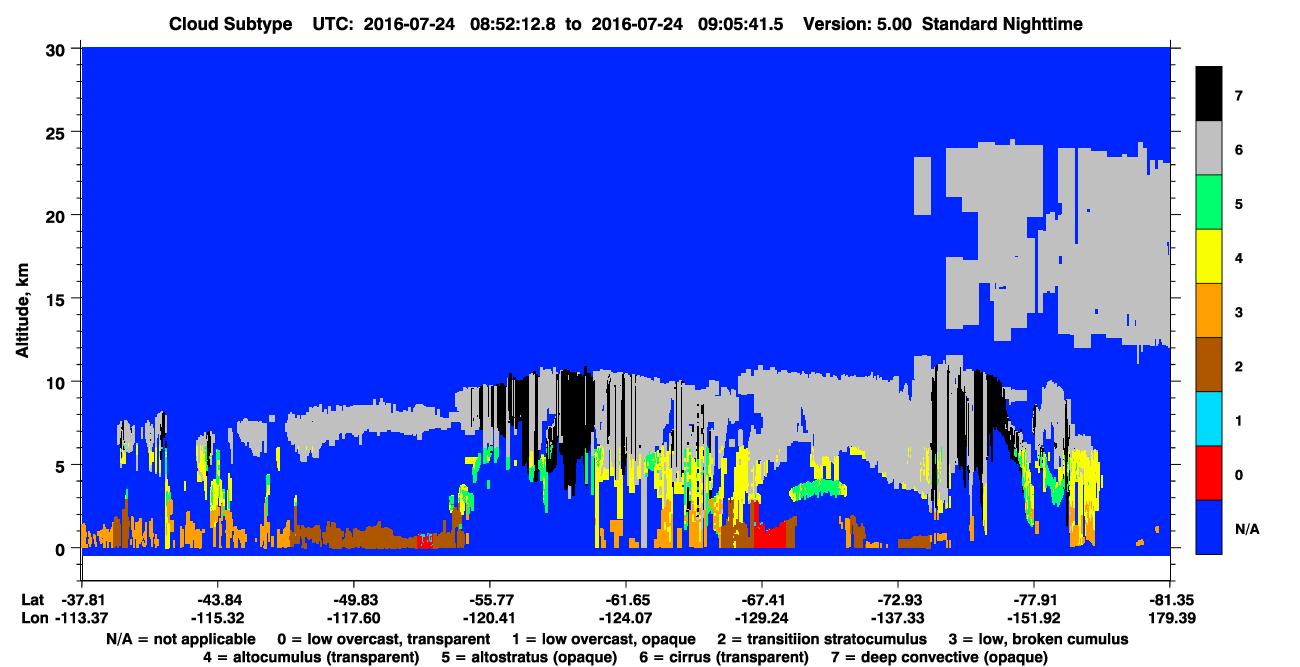Click the end time '09:05:41.5' in title

[738, 23]
